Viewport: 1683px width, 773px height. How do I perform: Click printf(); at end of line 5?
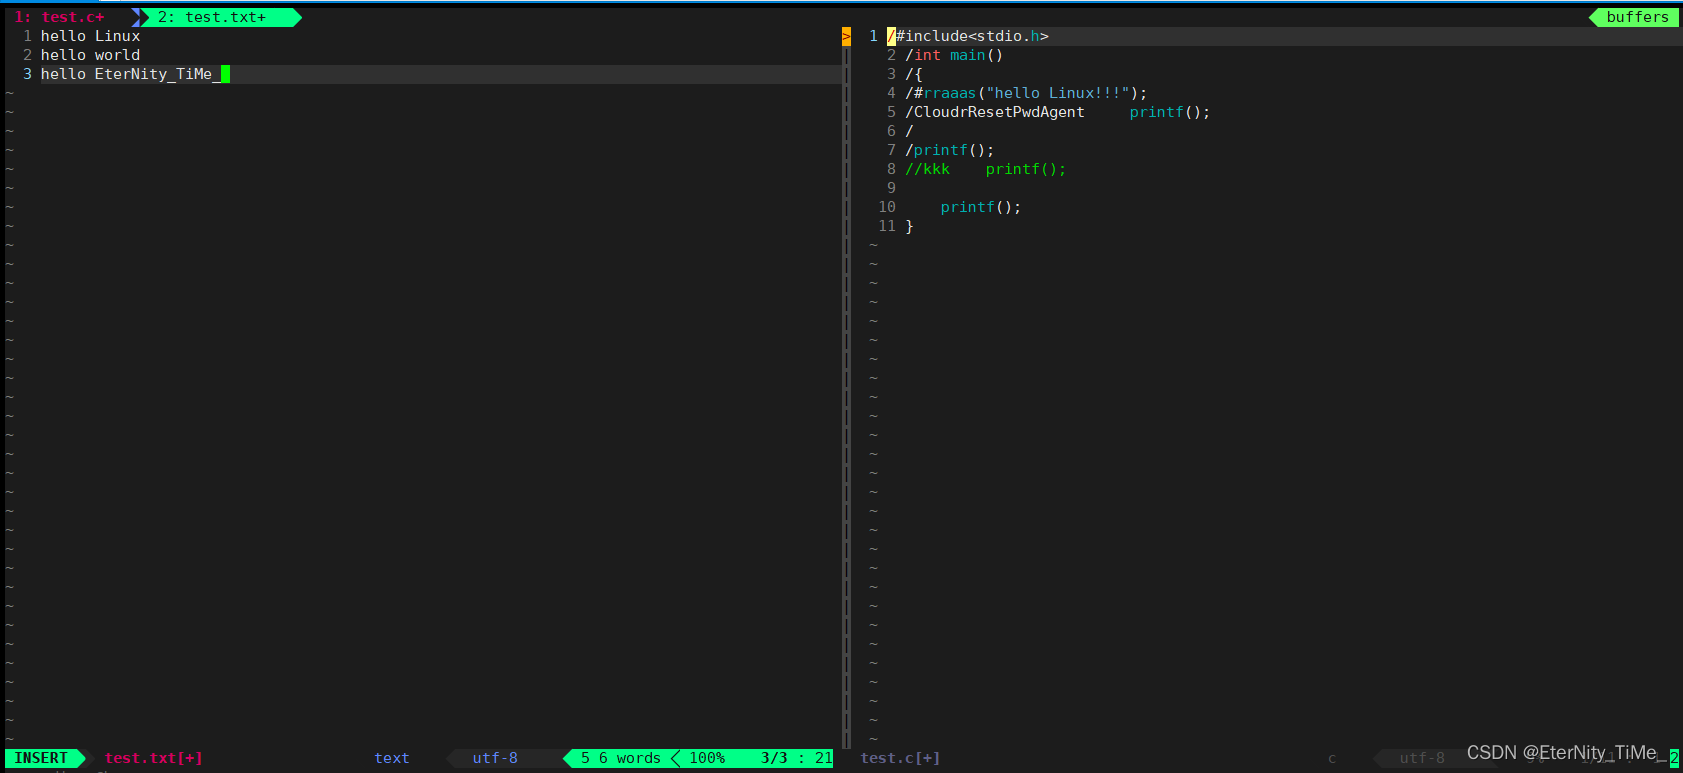point(1170,112)
